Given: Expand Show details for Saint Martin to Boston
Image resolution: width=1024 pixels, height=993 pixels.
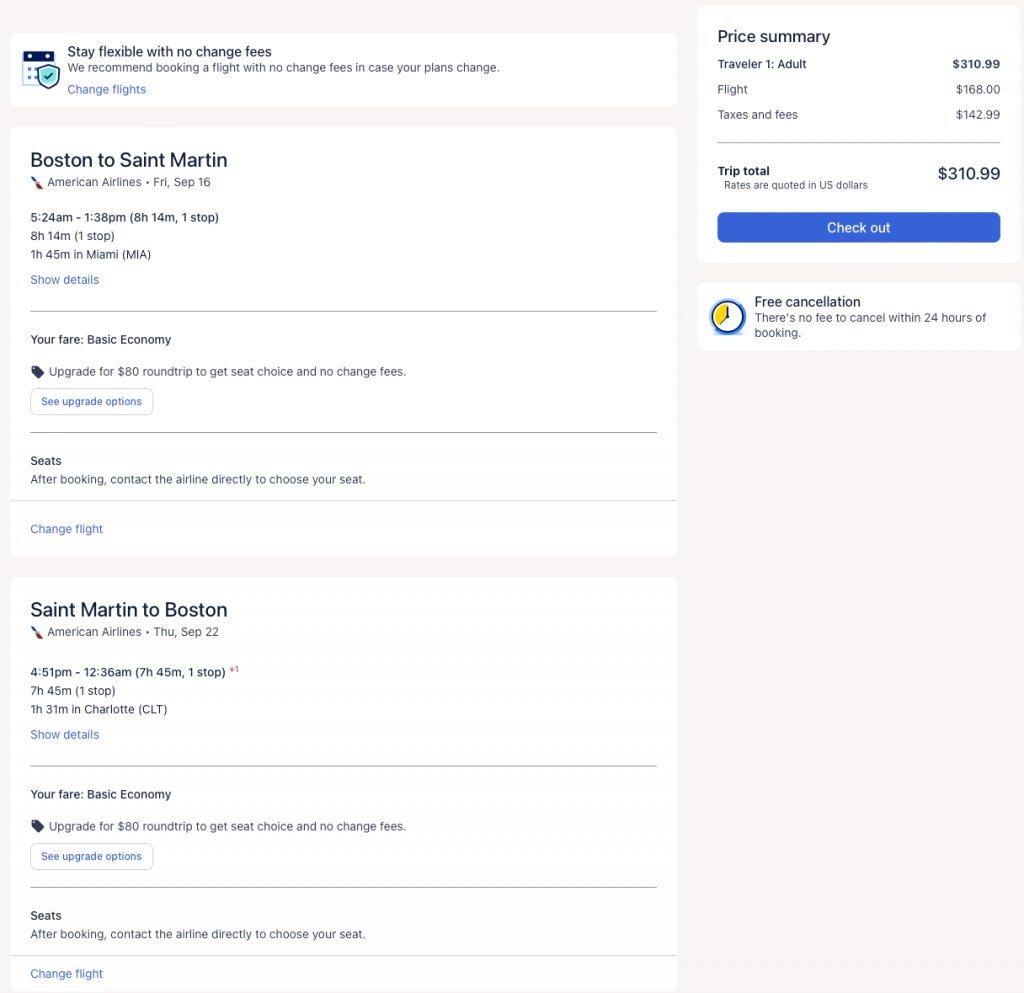Looking at the screenshot, I should tap(65, 735).
